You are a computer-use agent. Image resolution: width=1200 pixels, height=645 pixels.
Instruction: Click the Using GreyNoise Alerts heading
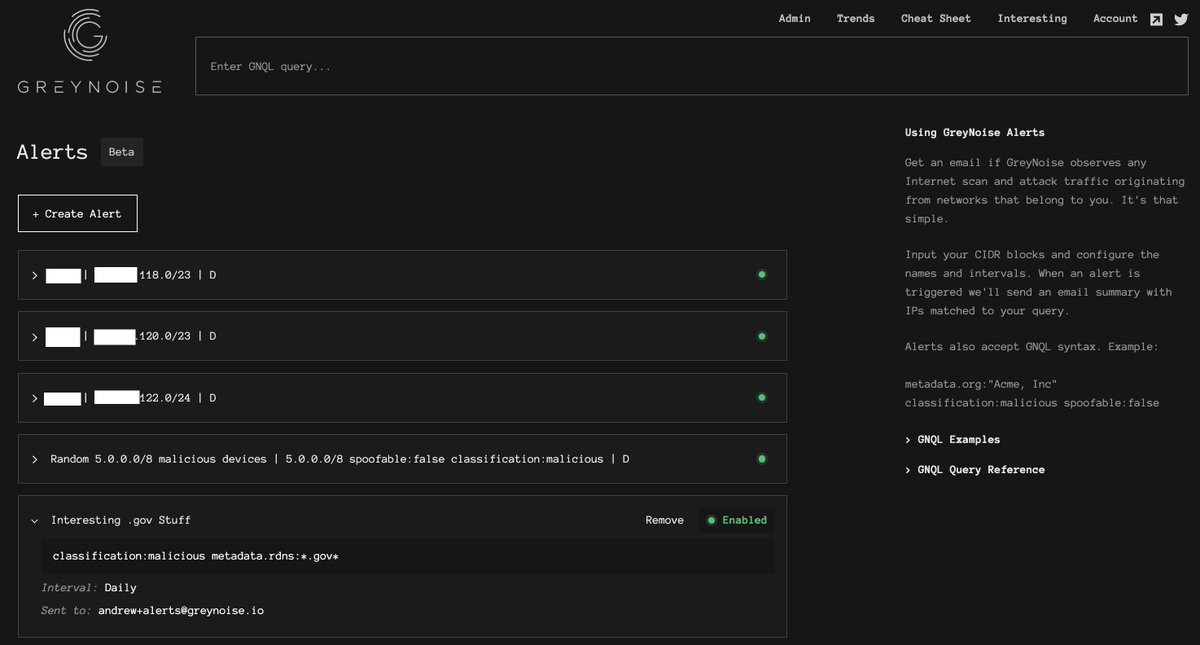[974, 132]
